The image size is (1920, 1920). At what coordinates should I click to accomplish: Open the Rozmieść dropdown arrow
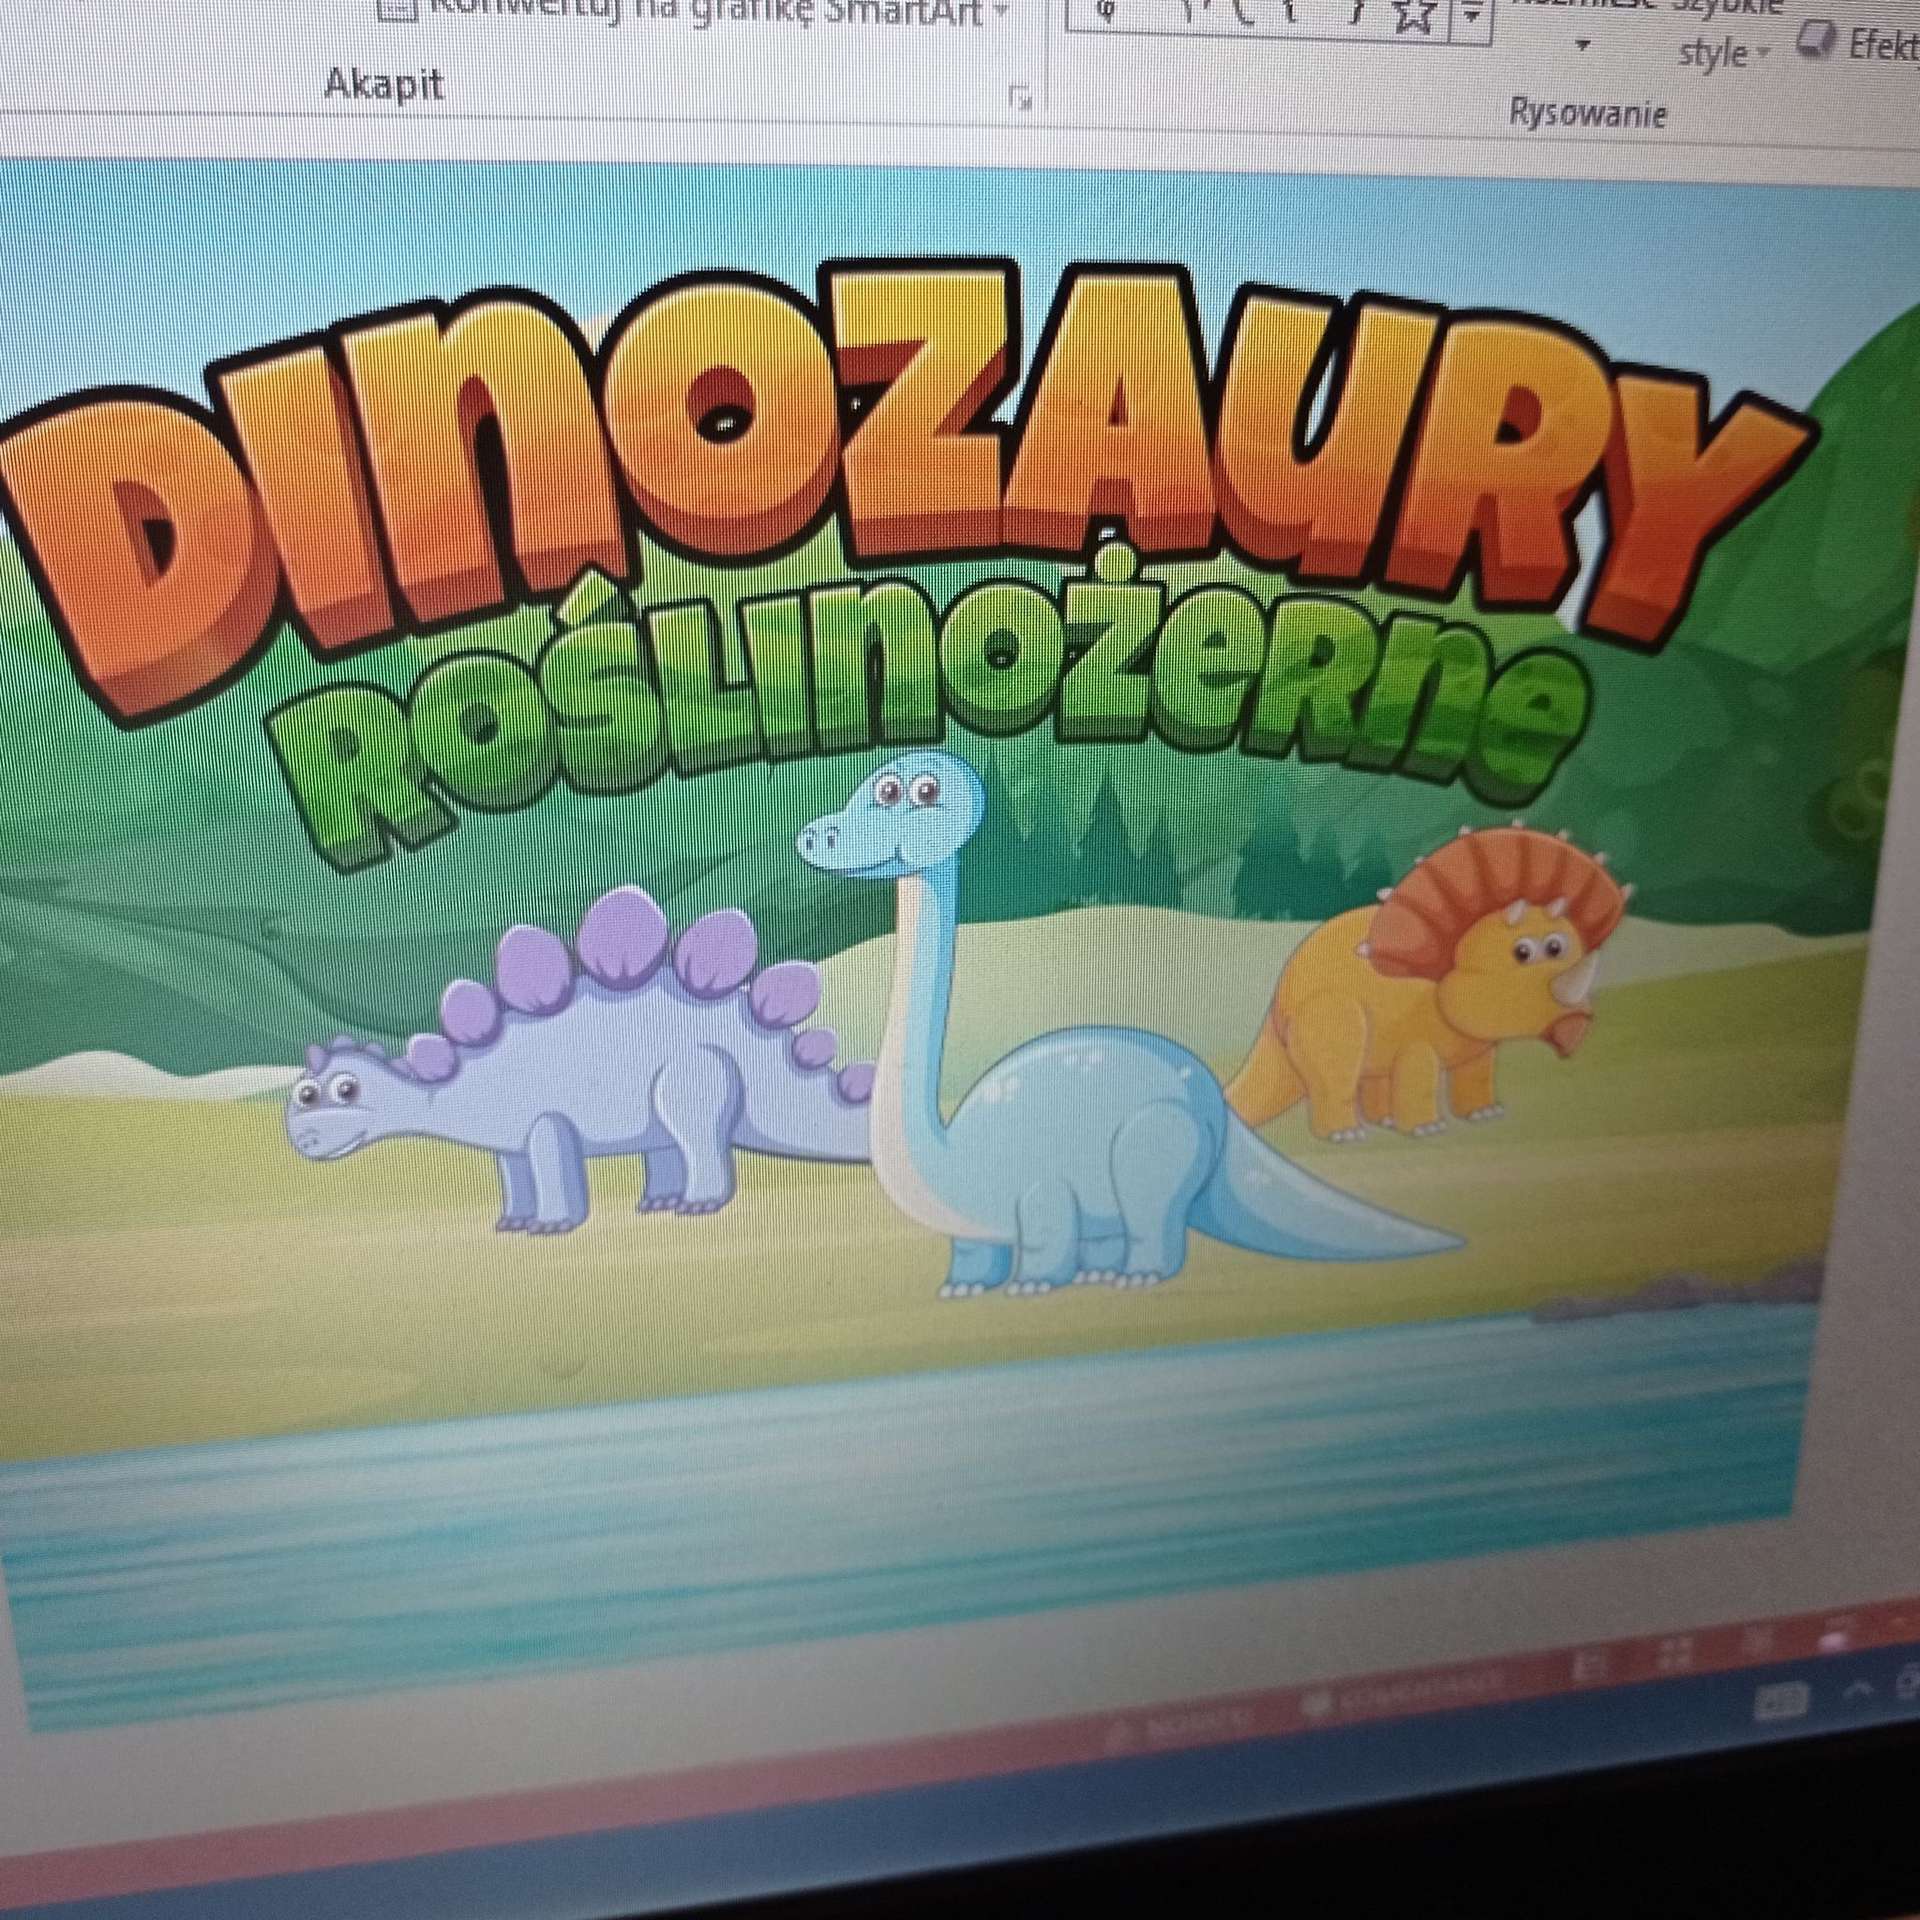point(1582,45)
